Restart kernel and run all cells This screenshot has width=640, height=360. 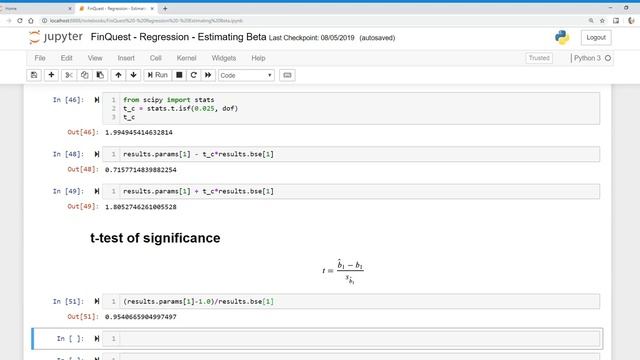(208, 75)
